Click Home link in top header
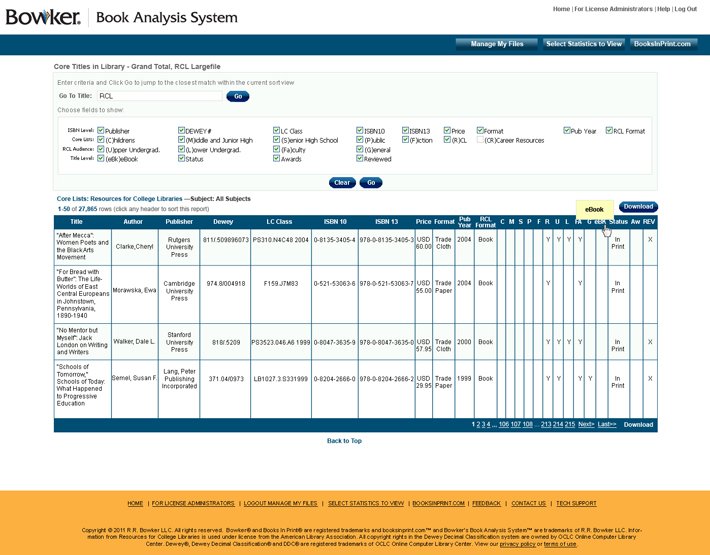710x555 pixels. 561,9
